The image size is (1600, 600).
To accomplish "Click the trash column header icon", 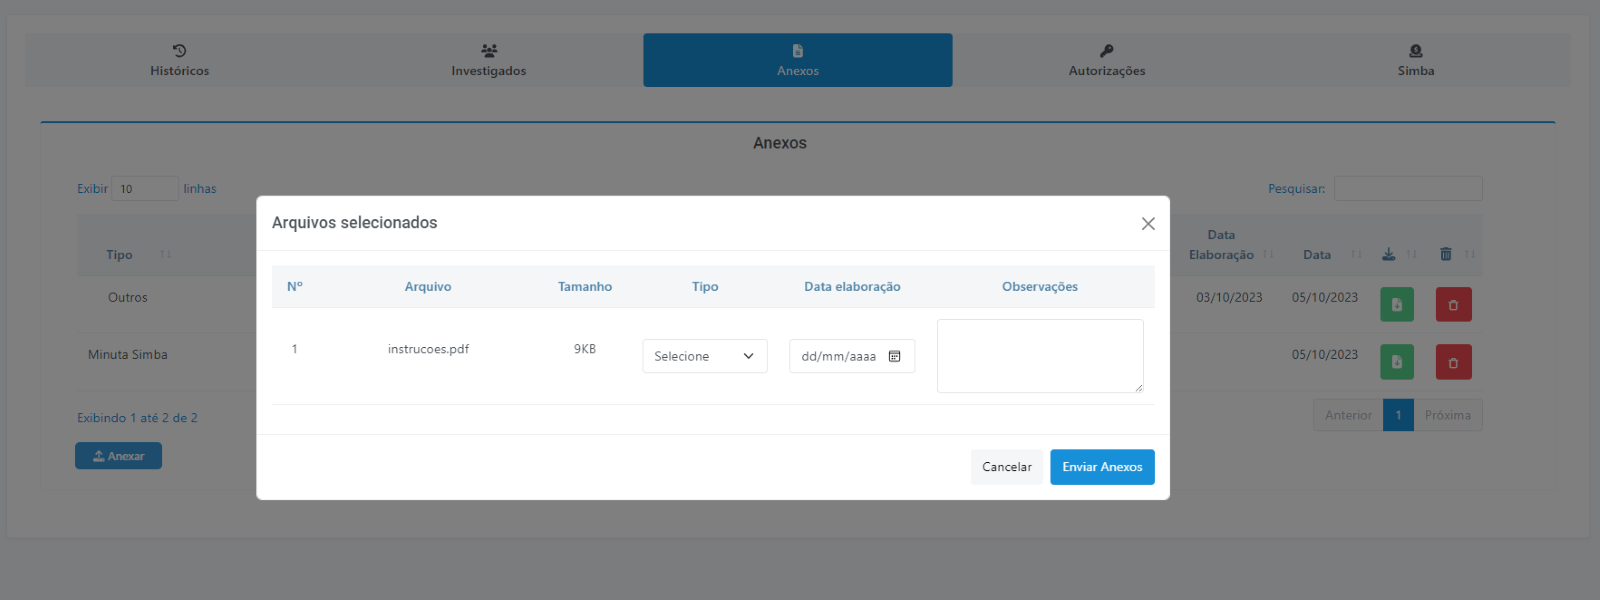I will click(1446, 254).
